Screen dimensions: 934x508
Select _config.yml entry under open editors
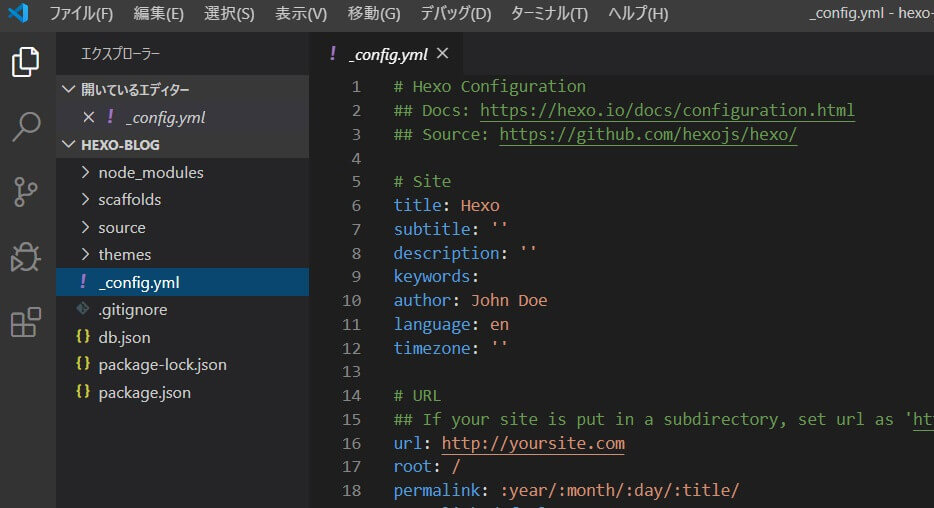click(182, 117)
